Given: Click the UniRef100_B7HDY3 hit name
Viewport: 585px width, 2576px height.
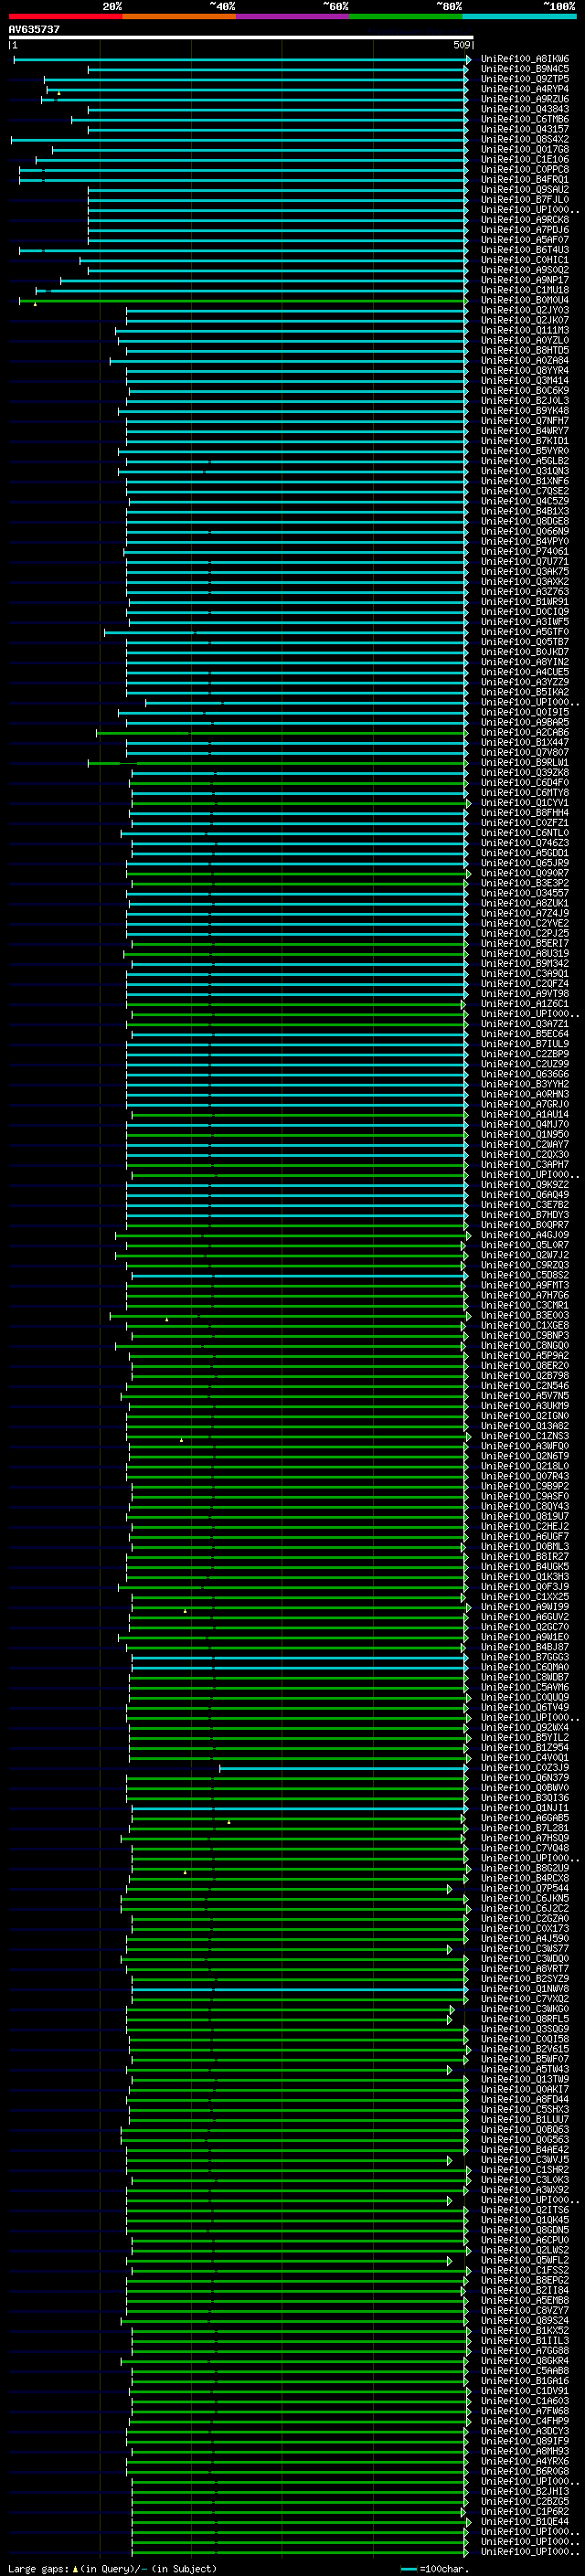Looking at the screenshot, I should 525,1215.
